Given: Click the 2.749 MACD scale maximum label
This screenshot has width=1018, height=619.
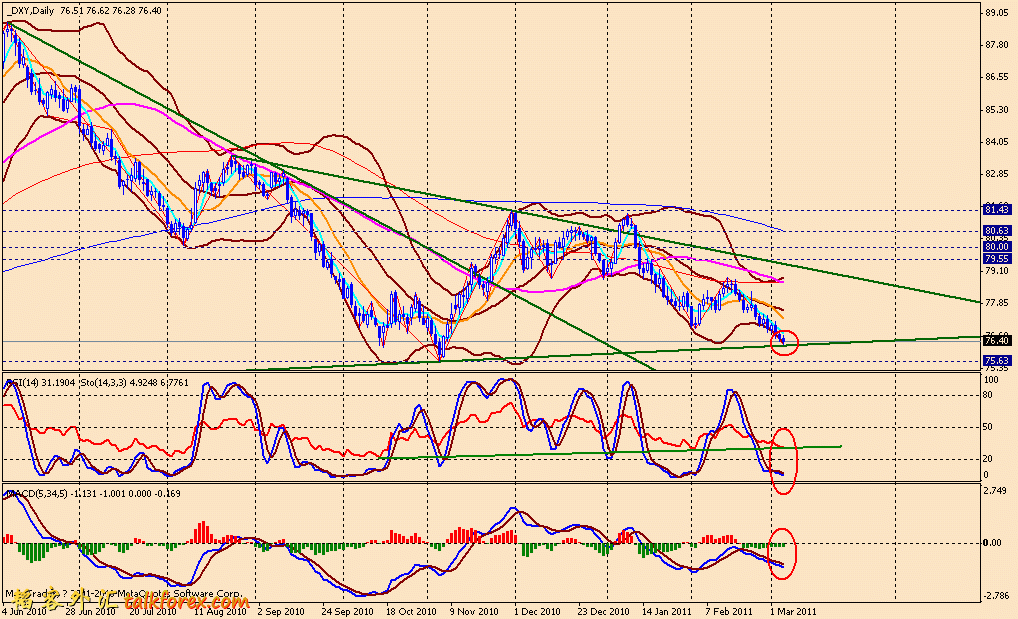Looking at the screenshot, I should coord(995,490).
